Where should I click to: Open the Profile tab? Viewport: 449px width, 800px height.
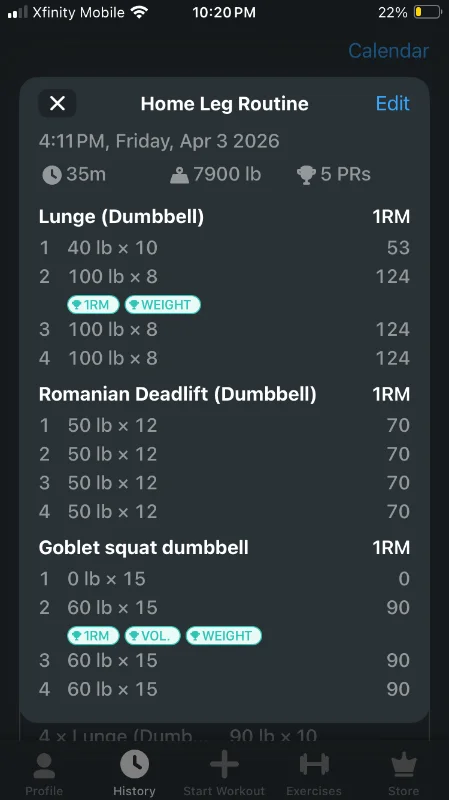pyautogui.click(x=44, y=773)
